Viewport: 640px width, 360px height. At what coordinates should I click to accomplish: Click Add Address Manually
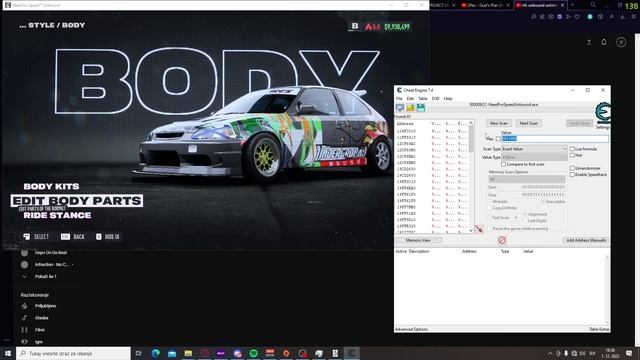point(586,240)
